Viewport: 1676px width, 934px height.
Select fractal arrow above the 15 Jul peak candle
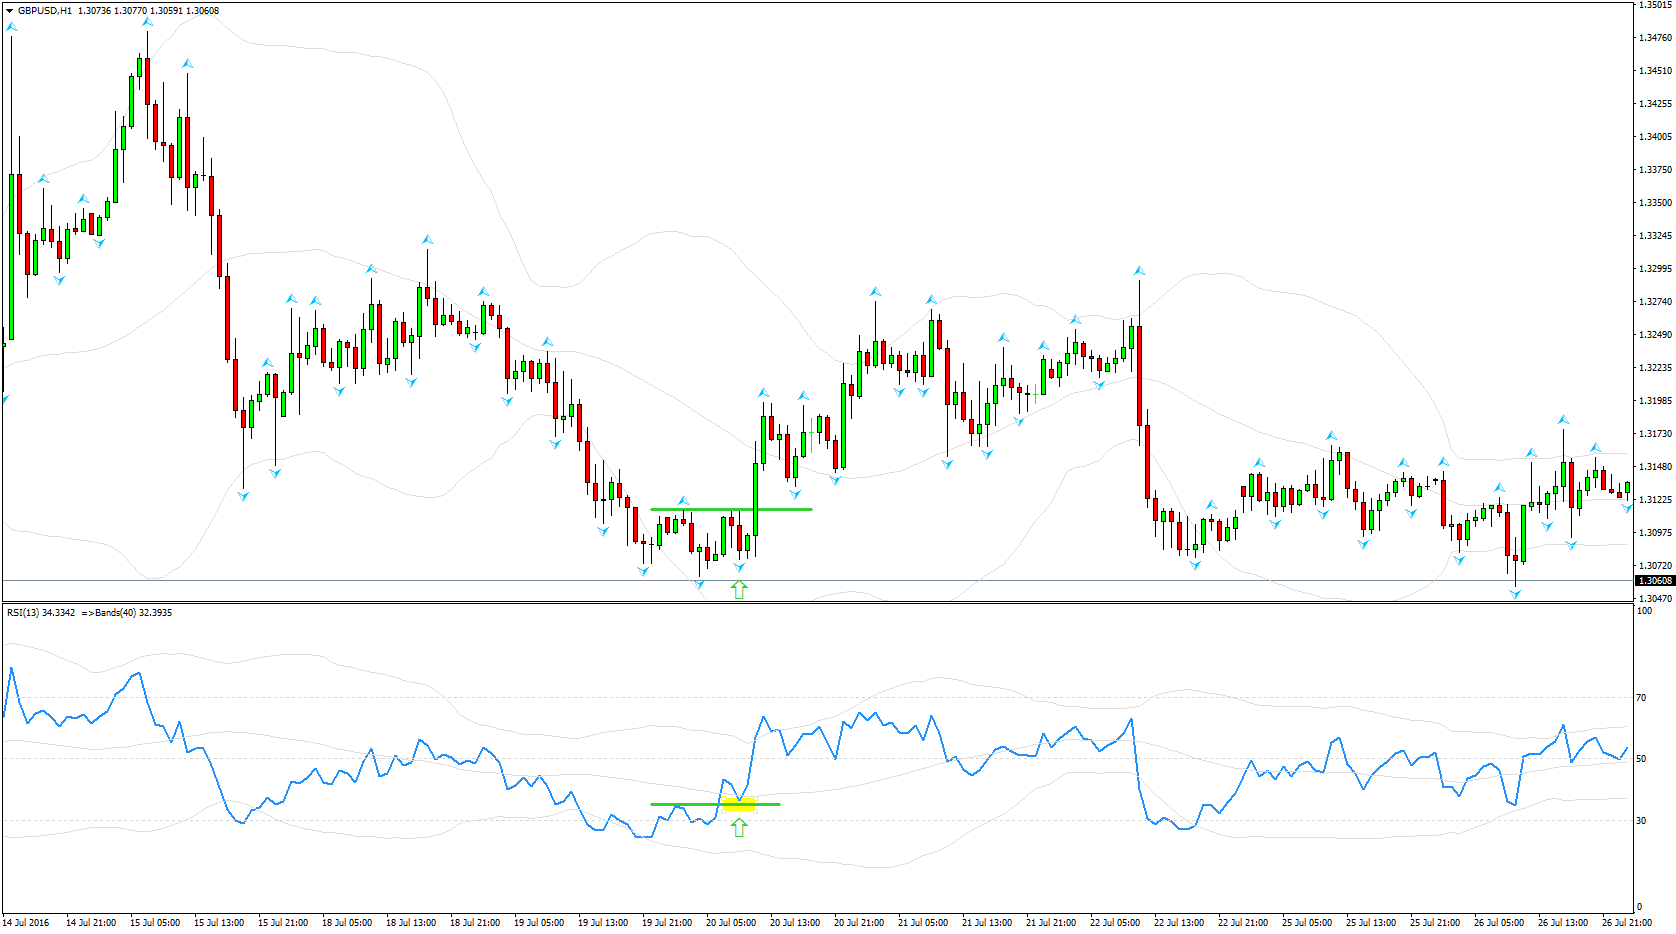(x=147, y=22)
